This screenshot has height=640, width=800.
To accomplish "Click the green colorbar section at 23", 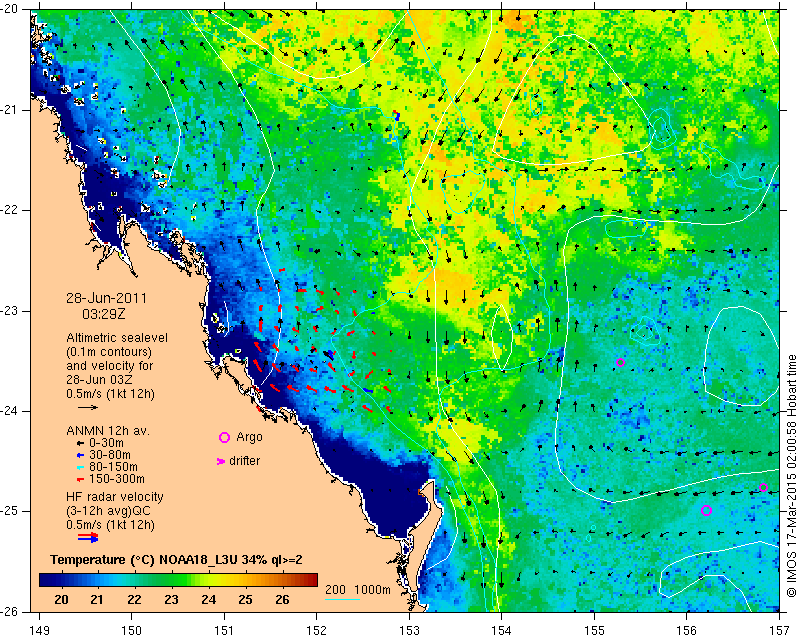I will (x=171, y=580).
